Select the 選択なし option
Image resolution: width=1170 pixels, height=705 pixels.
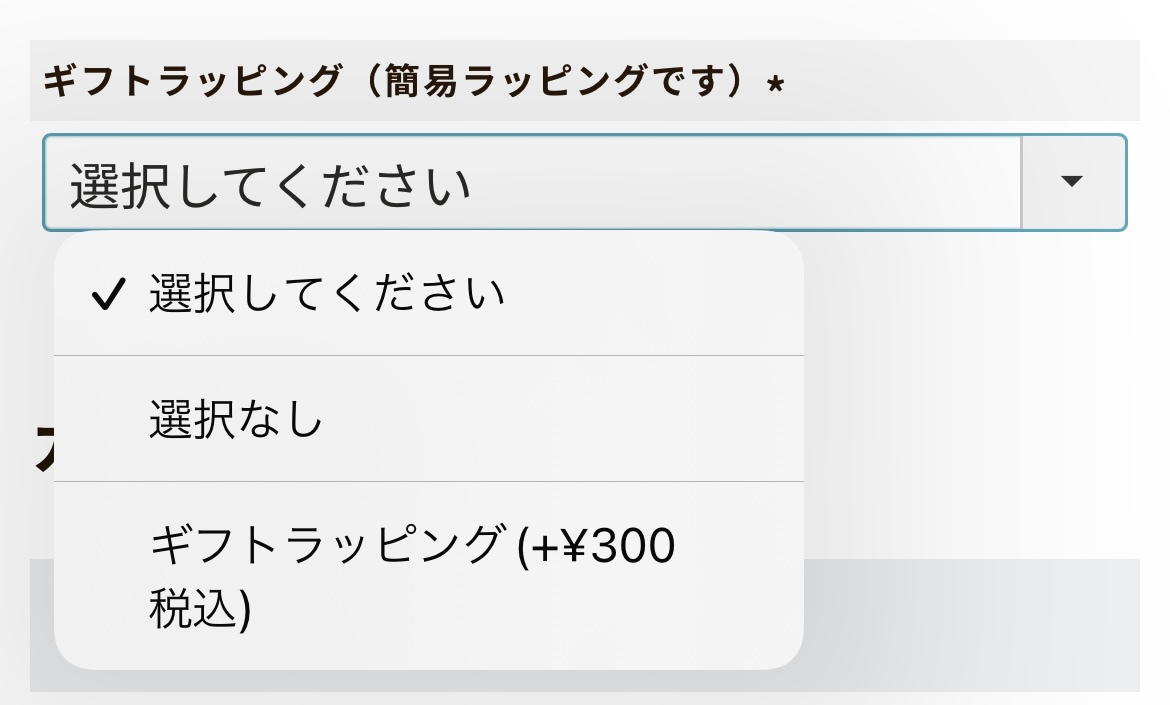[236, 420]
